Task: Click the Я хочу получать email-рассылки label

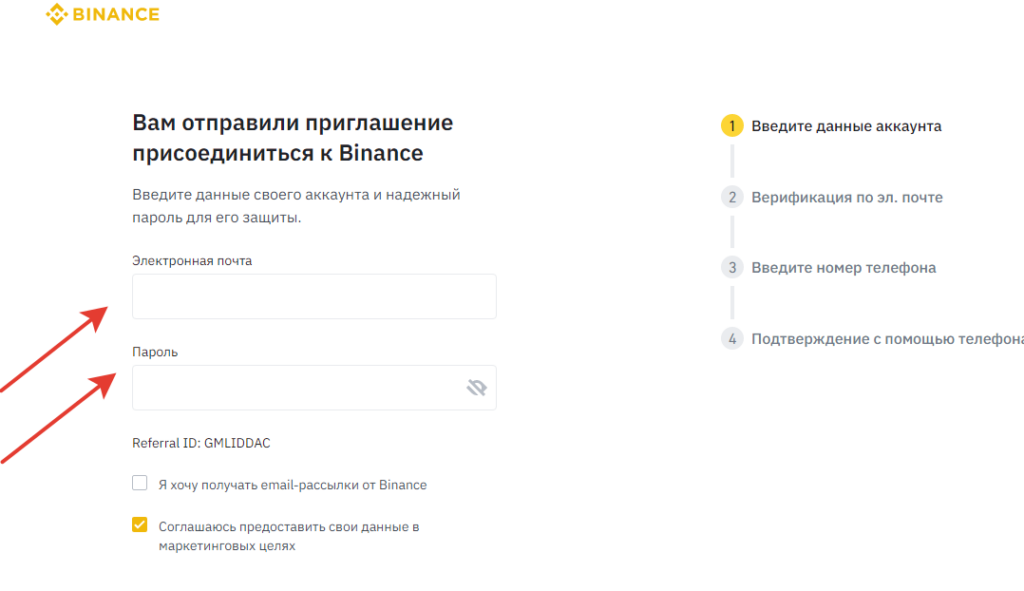Action: [x=292, y=485]
